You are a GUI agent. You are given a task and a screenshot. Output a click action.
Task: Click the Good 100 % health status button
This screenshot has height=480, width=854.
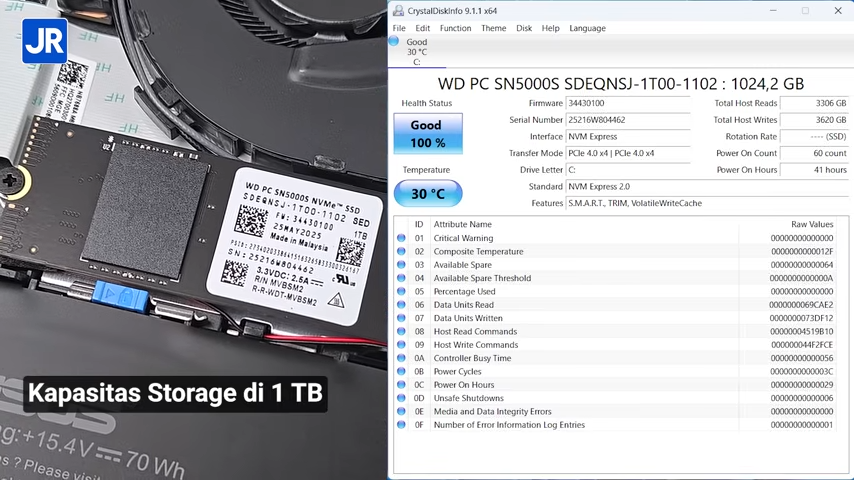click(x=428, y=133)
